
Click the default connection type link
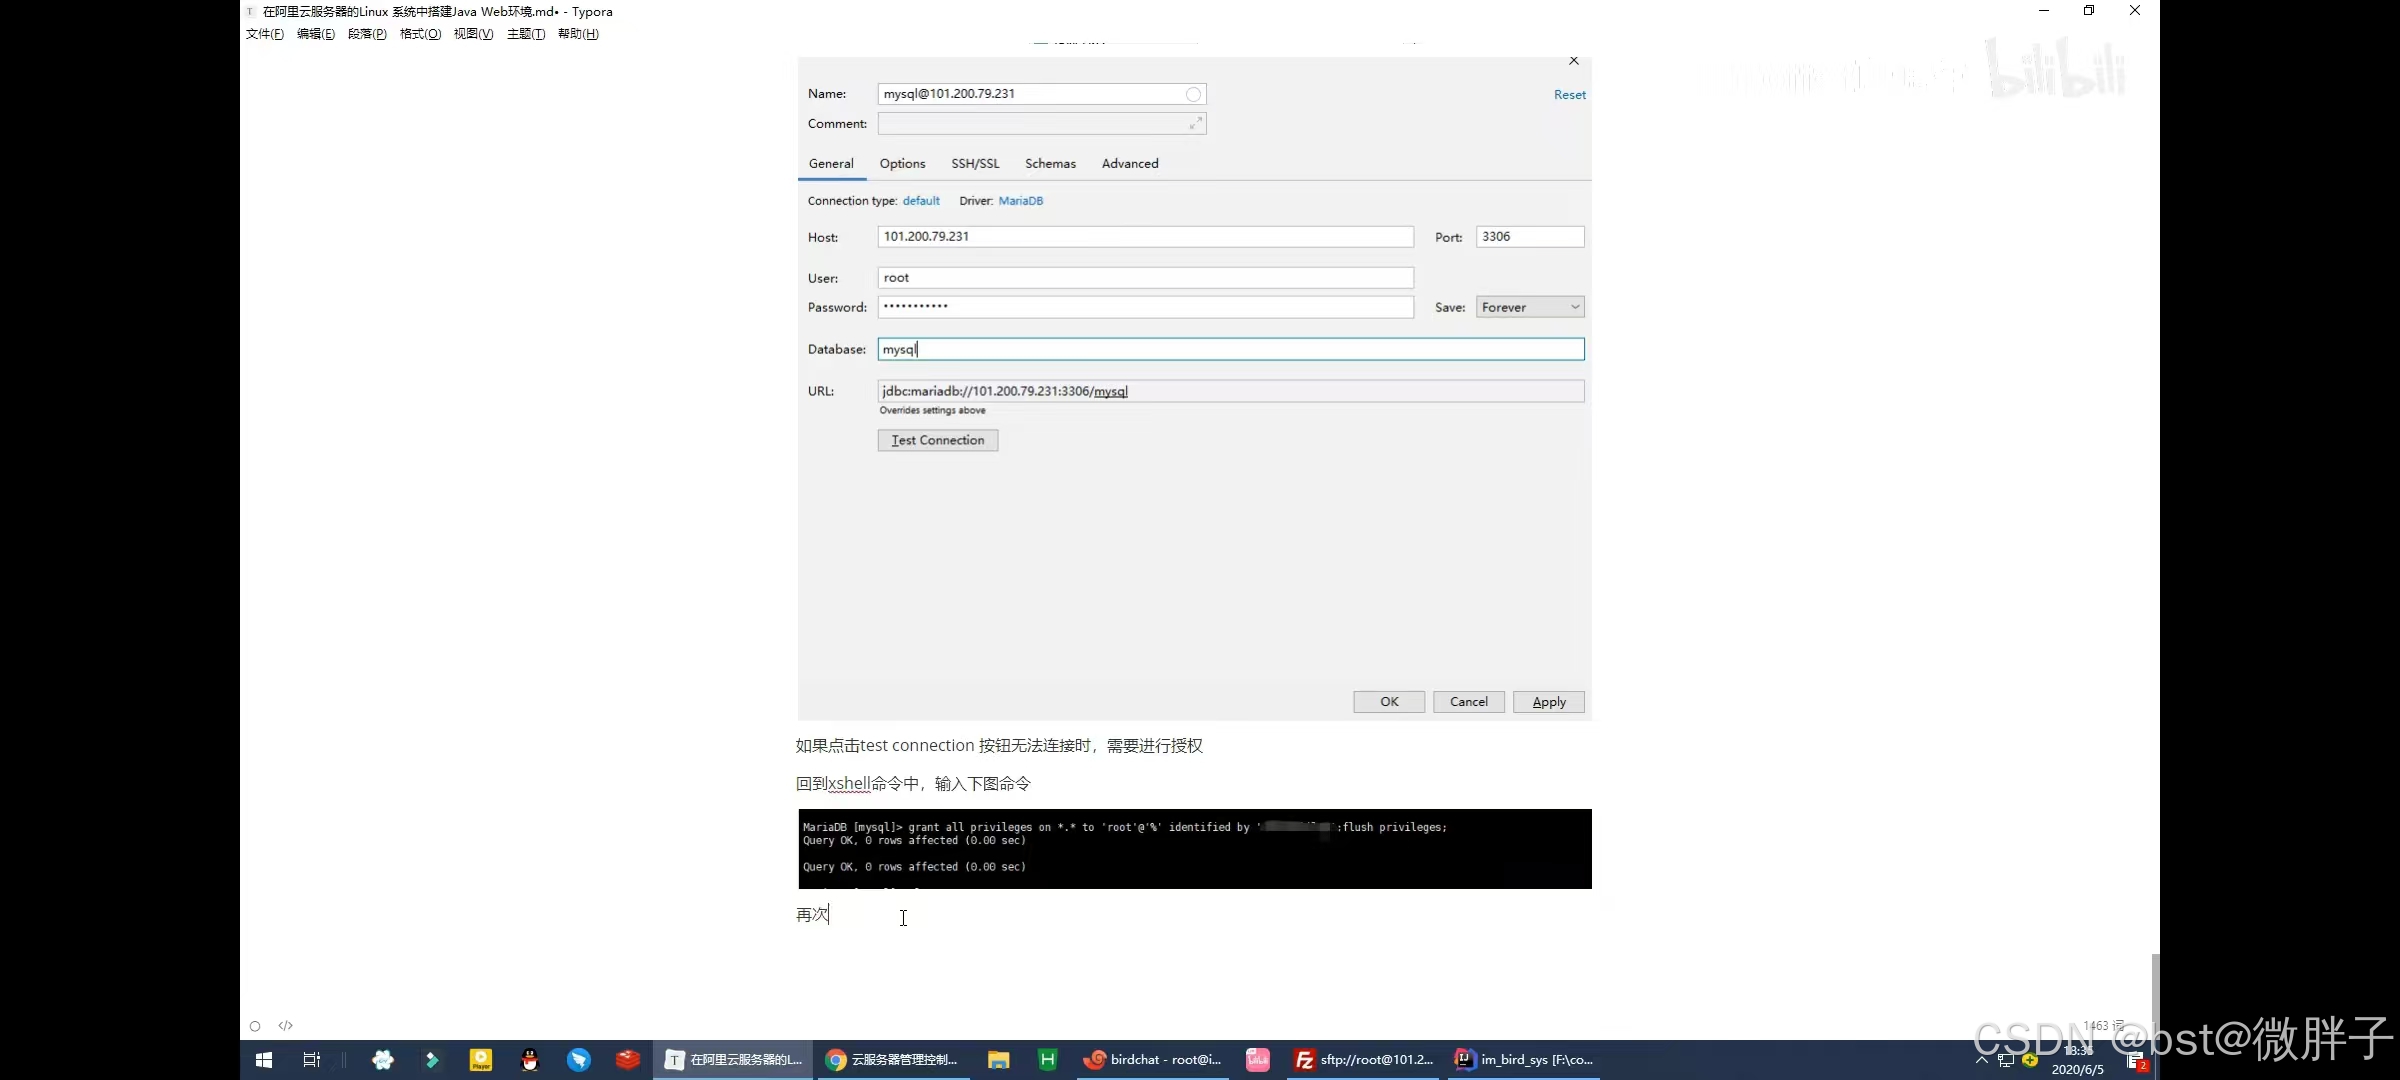coord(921,201)
